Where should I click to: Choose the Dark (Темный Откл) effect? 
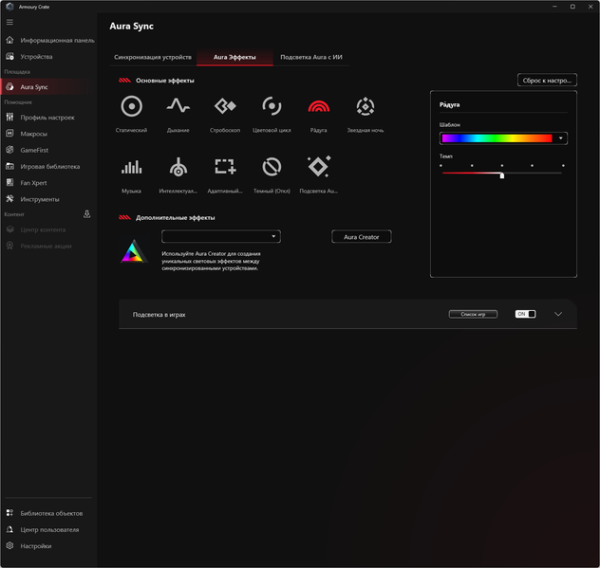click(x=272, y=166)
